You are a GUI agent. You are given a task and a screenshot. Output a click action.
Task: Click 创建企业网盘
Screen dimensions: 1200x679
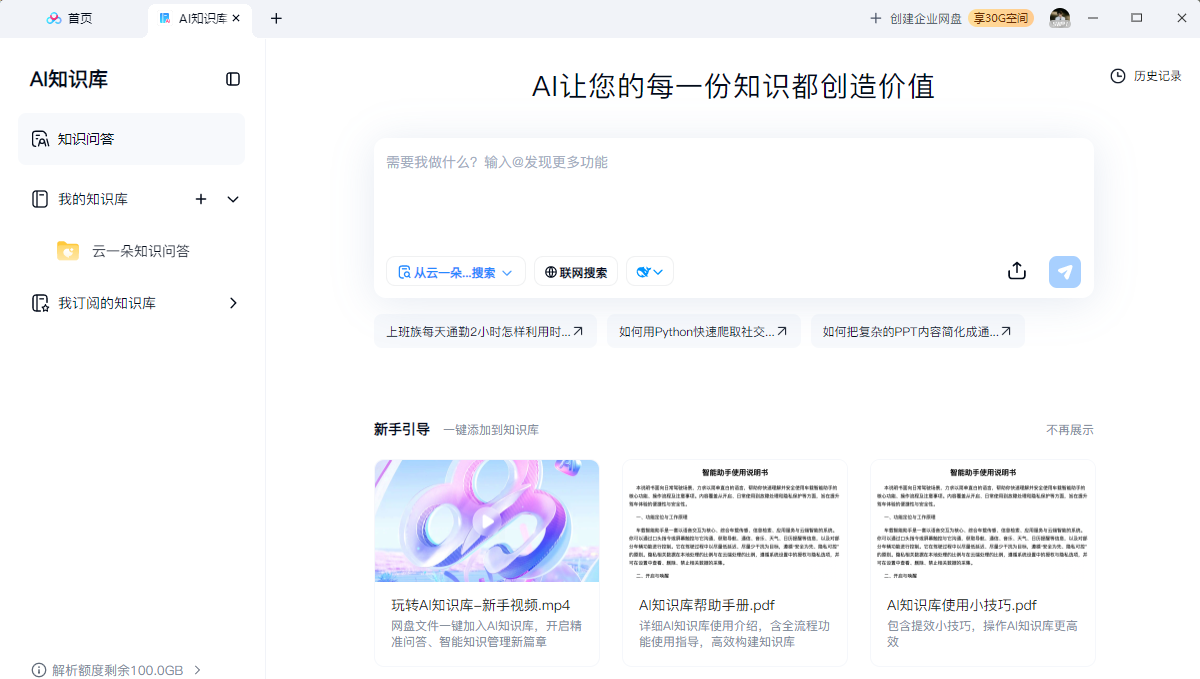click(916, 18)
